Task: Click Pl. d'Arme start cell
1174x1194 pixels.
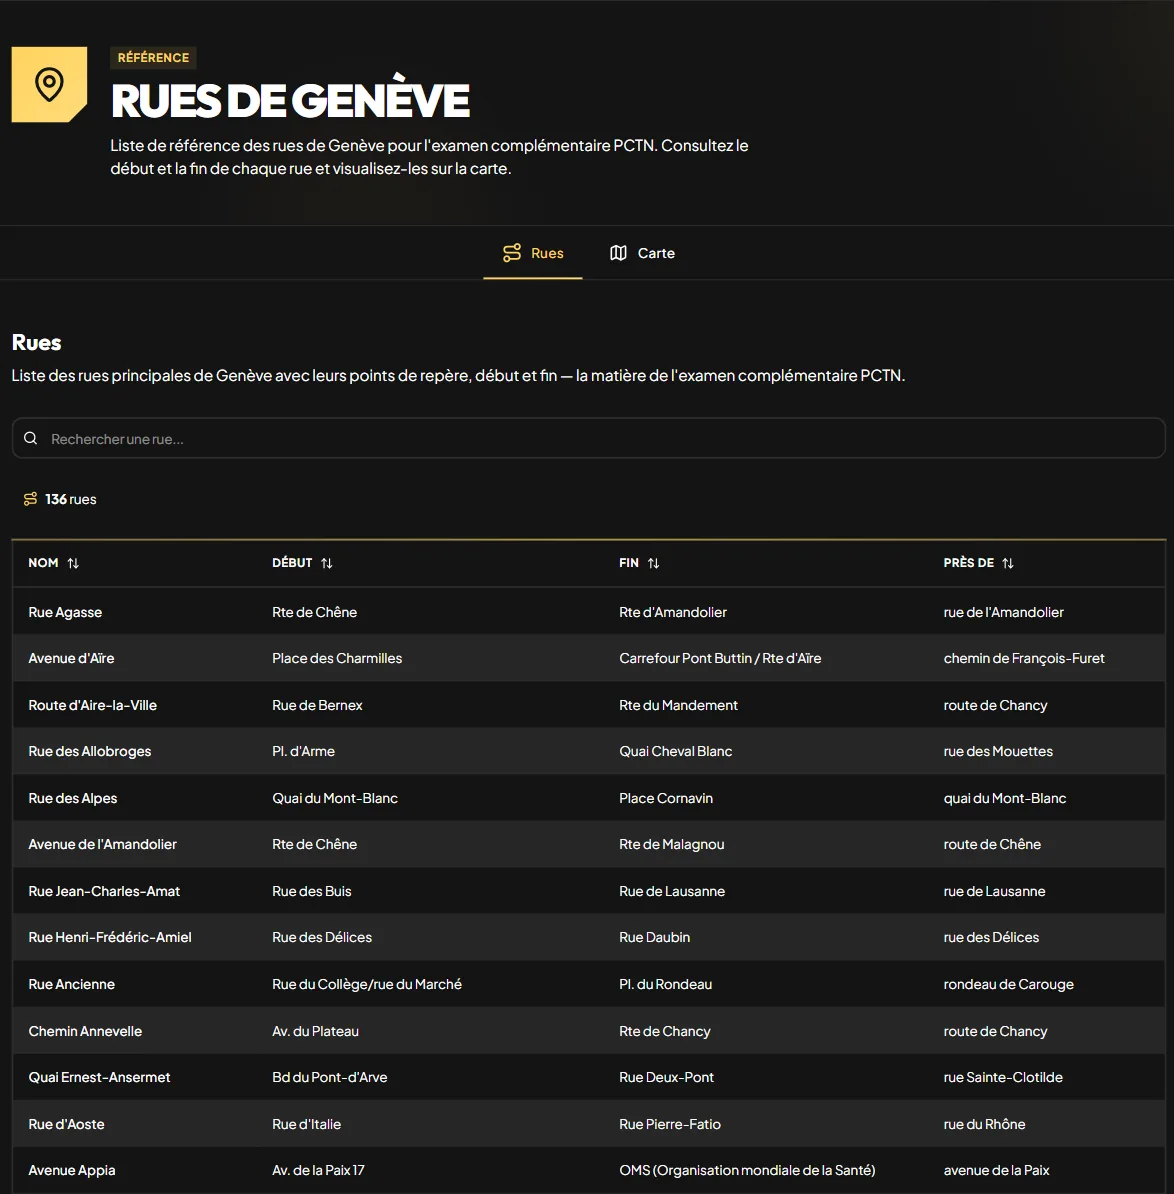Action: [x=303, y=751]
